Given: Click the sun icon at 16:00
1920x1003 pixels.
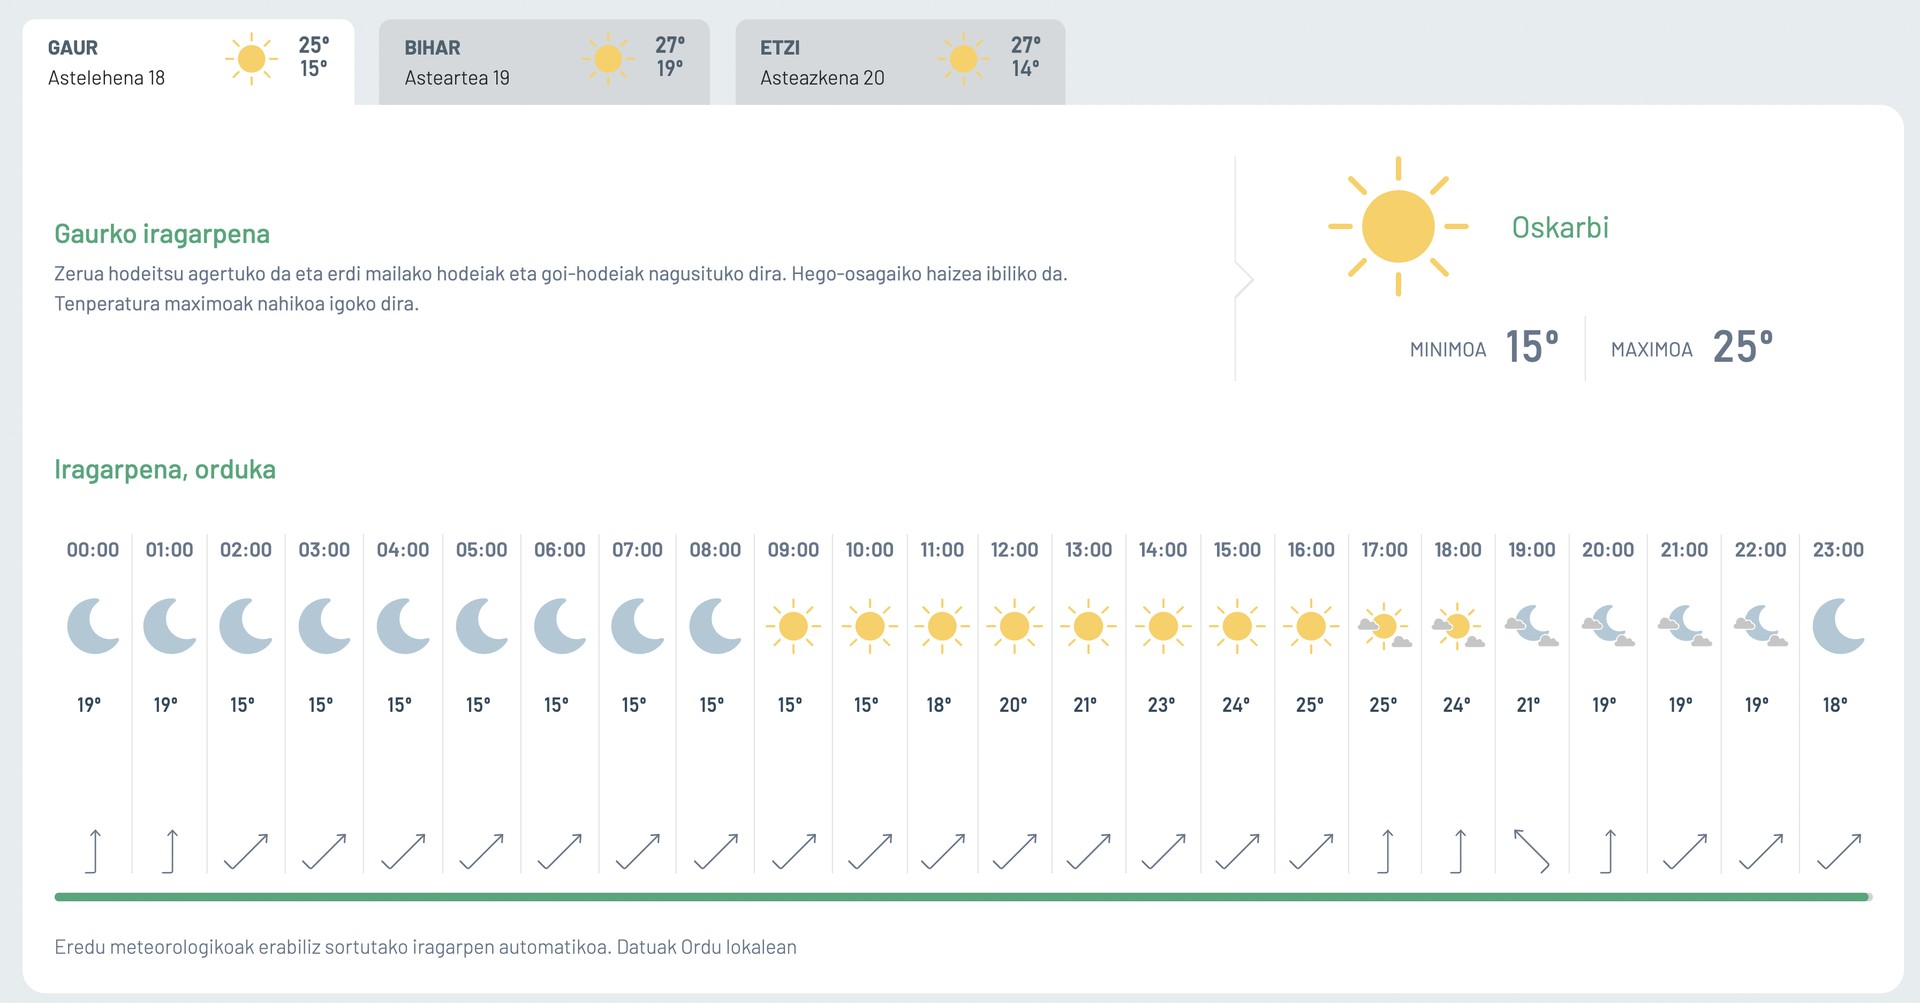Looking at the screenshot, I should click(x=1311, y=627).
